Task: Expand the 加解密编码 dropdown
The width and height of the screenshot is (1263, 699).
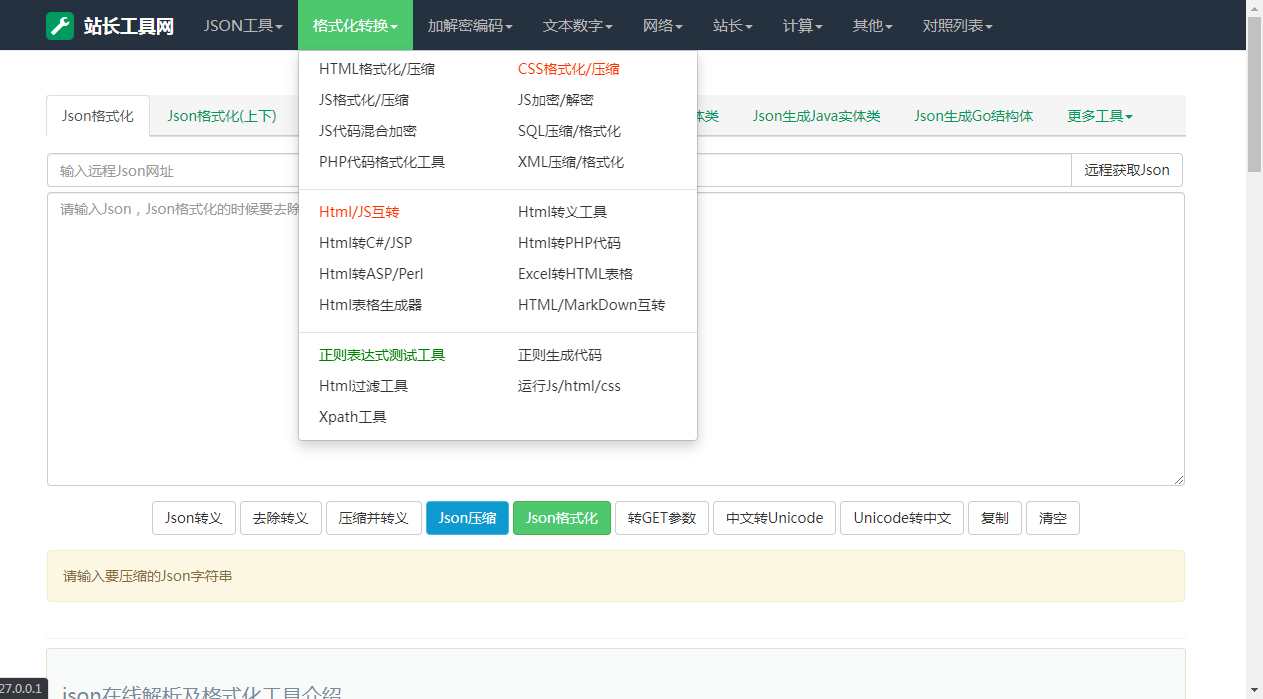Action: tap(468, 25)
